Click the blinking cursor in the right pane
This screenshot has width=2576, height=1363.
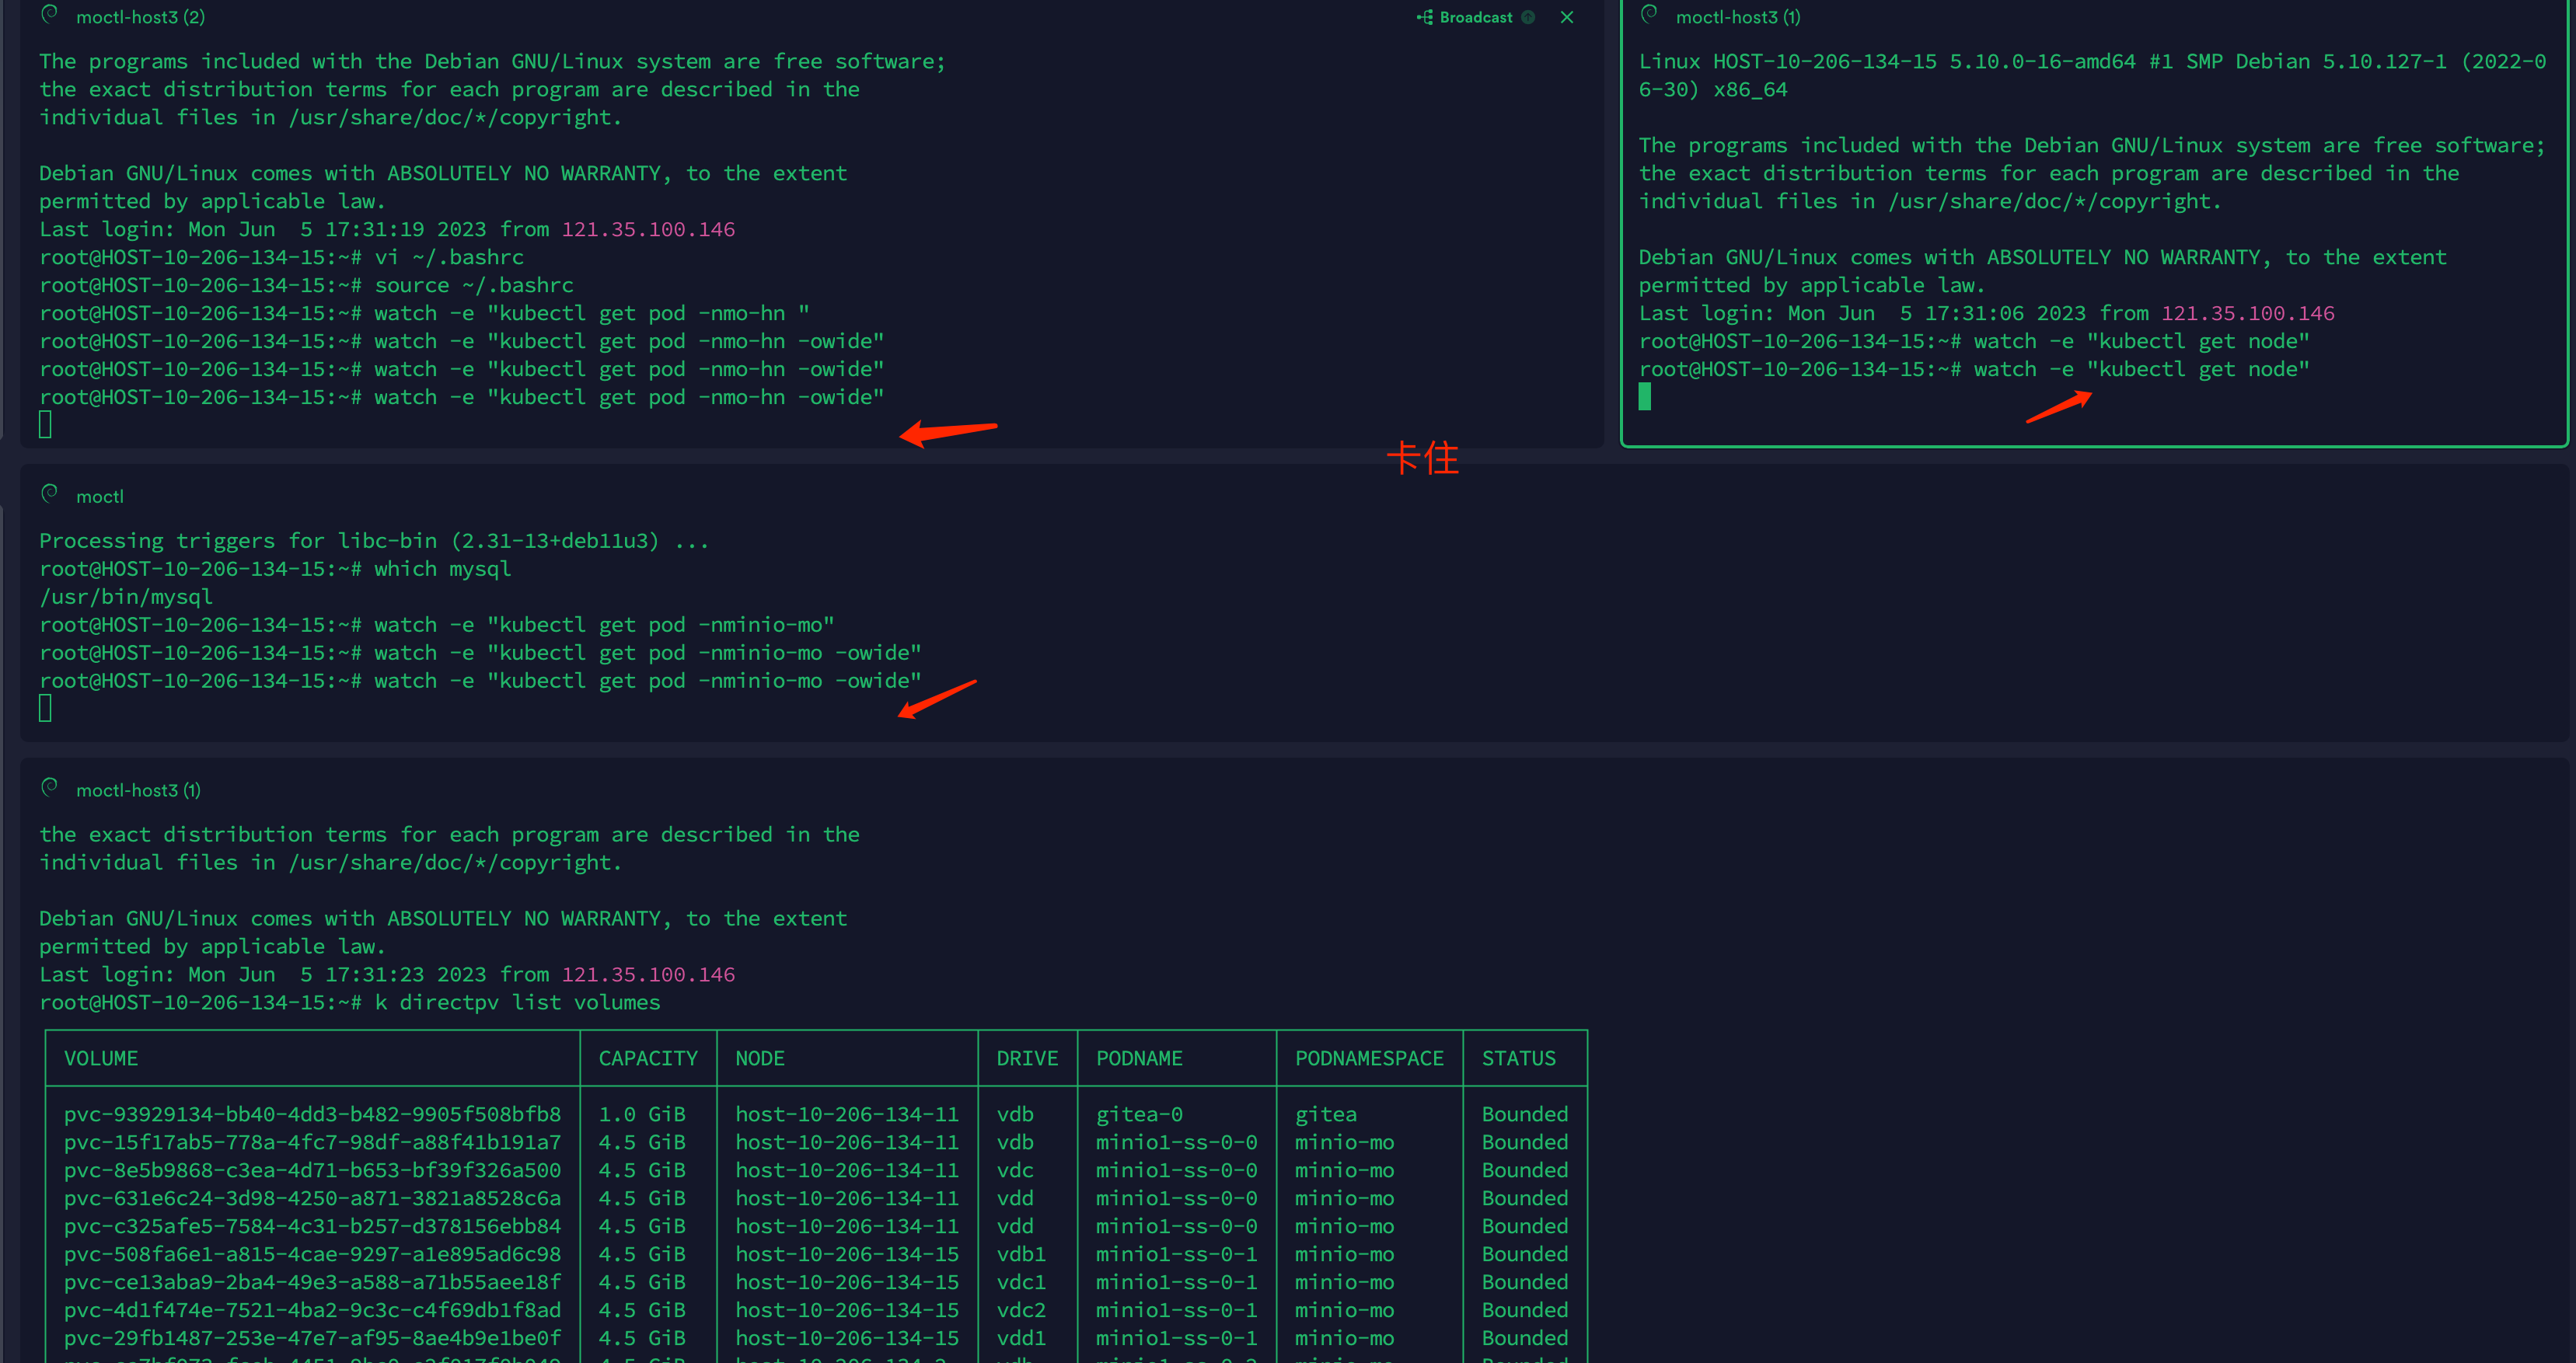1645,397
